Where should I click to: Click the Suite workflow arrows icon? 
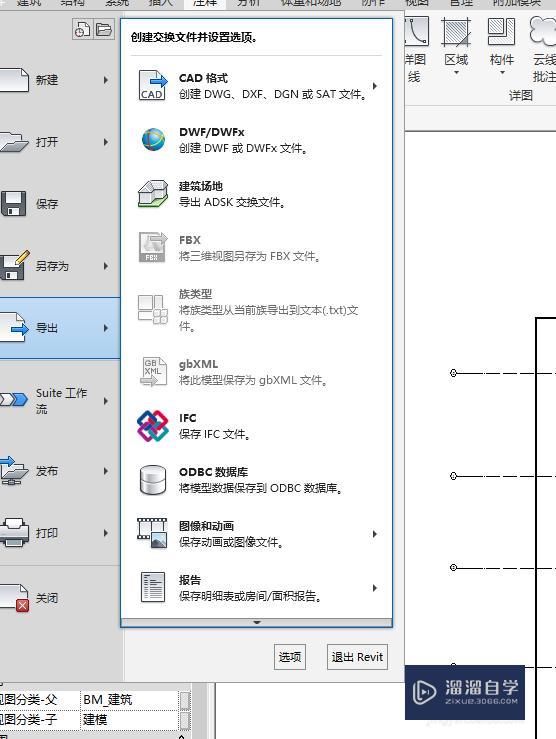tap(14, 400)
